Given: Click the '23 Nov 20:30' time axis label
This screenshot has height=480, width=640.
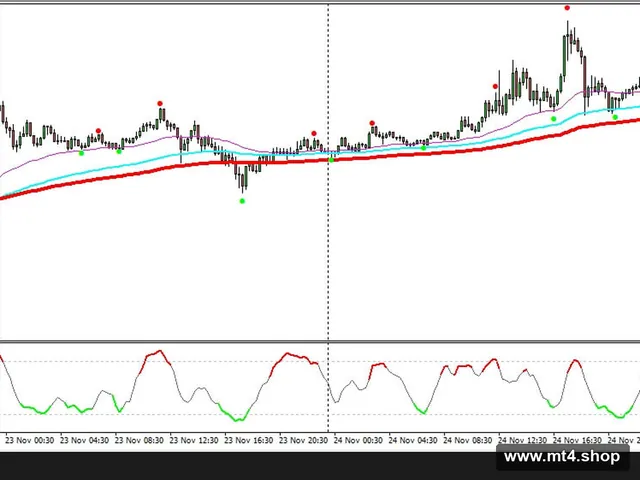Looking at the screenshot, I should coord(304,441).
